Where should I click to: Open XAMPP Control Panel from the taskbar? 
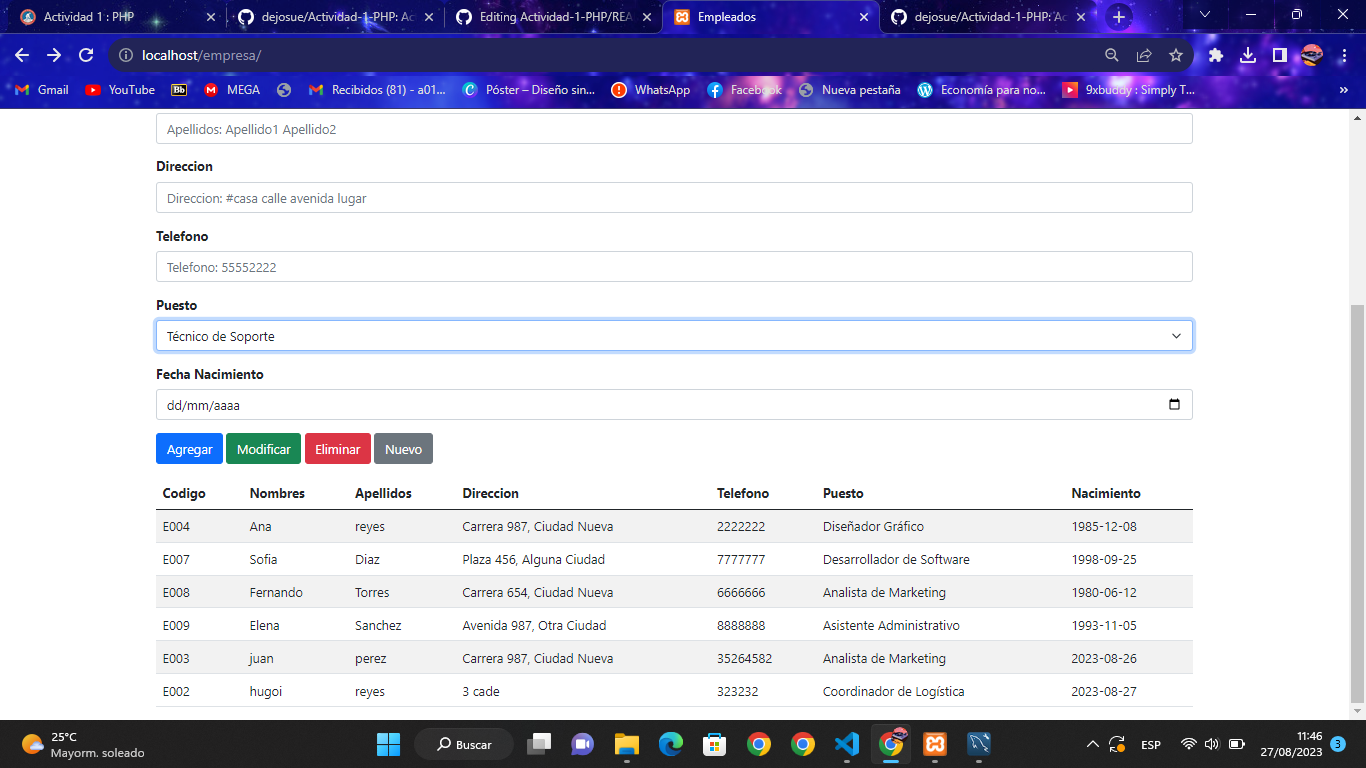935,744
